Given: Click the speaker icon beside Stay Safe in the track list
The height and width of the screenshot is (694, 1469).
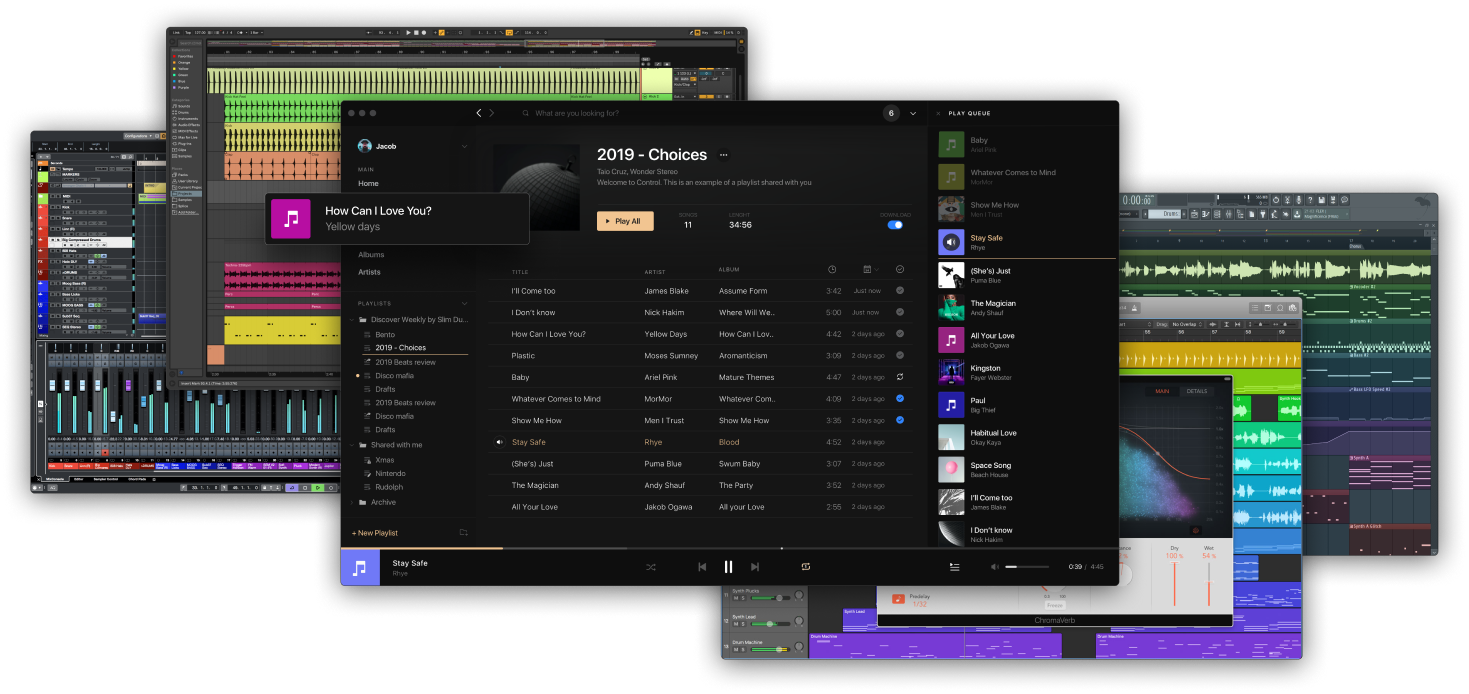Looking at the screenshot, I should [499, 442].
